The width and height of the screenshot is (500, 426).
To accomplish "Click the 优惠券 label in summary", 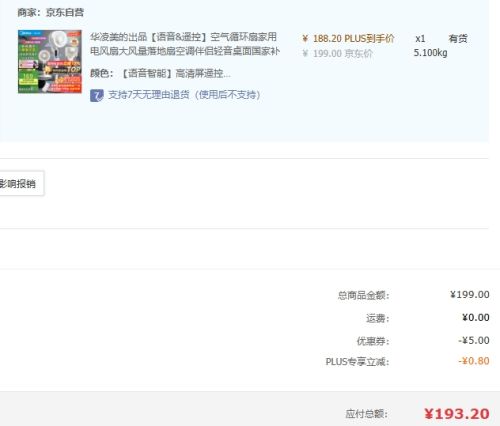I will [x=373, y=341].
